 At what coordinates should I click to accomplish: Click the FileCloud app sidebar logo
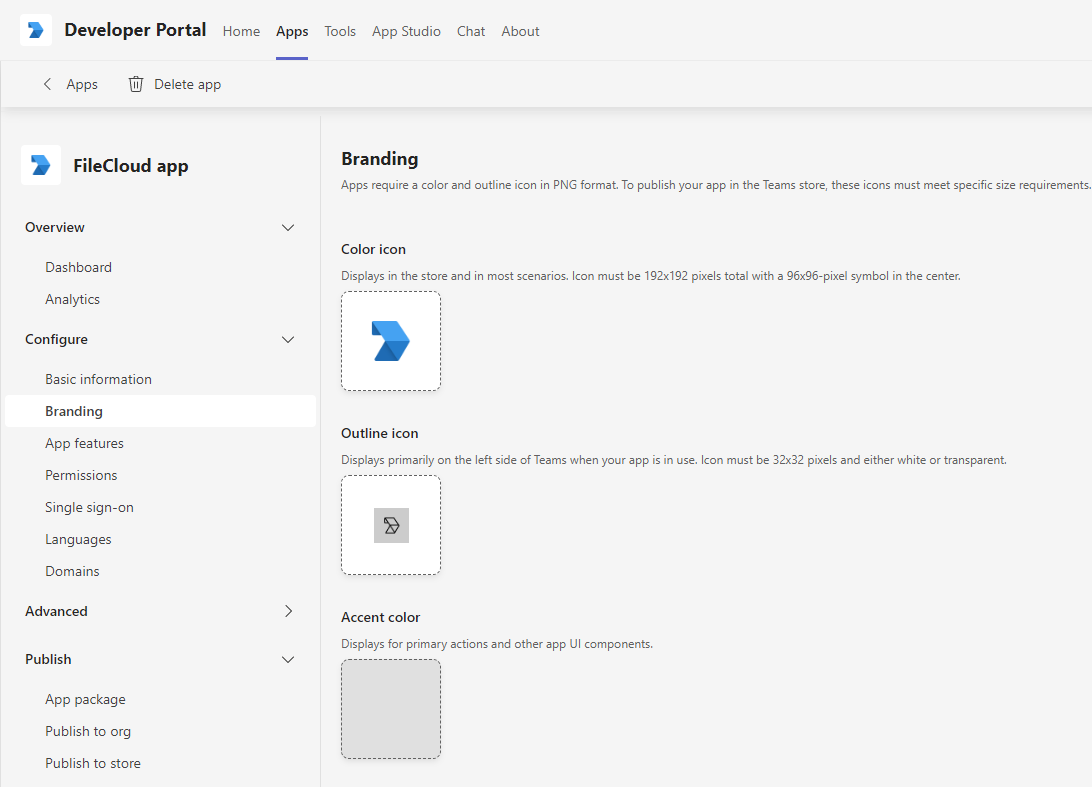(41, 165)
